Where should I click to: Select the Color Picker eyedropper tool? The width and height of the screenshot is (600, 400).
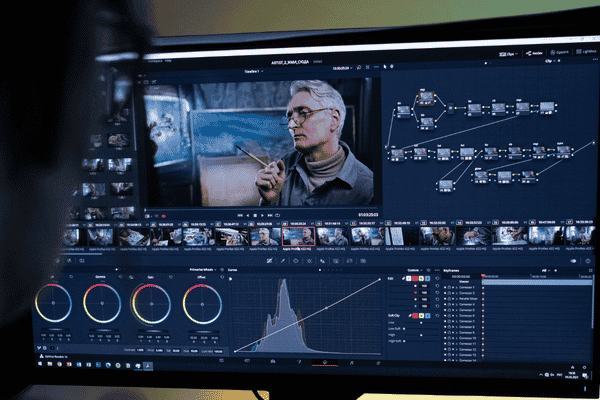pyautogui.click(x=283, y=261)
